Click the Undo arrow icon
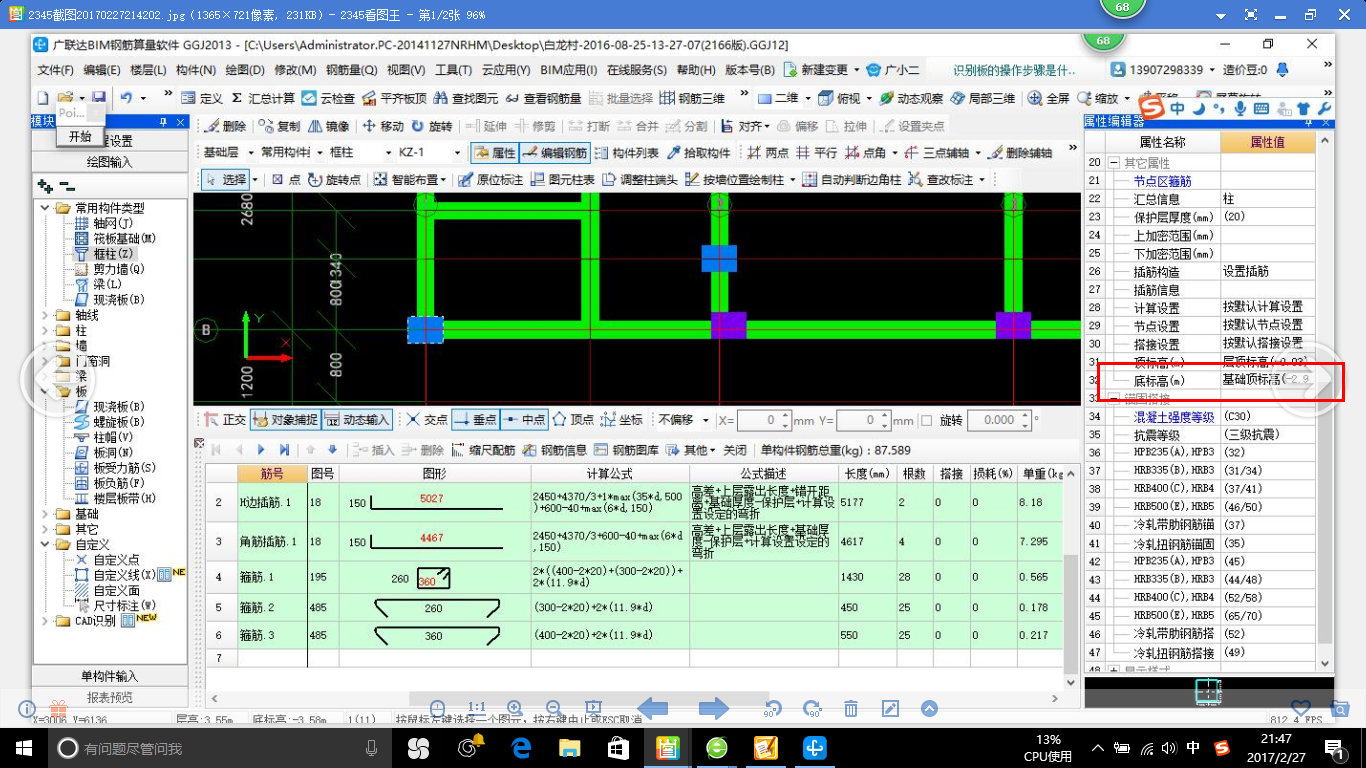 [x=127, y=98]
